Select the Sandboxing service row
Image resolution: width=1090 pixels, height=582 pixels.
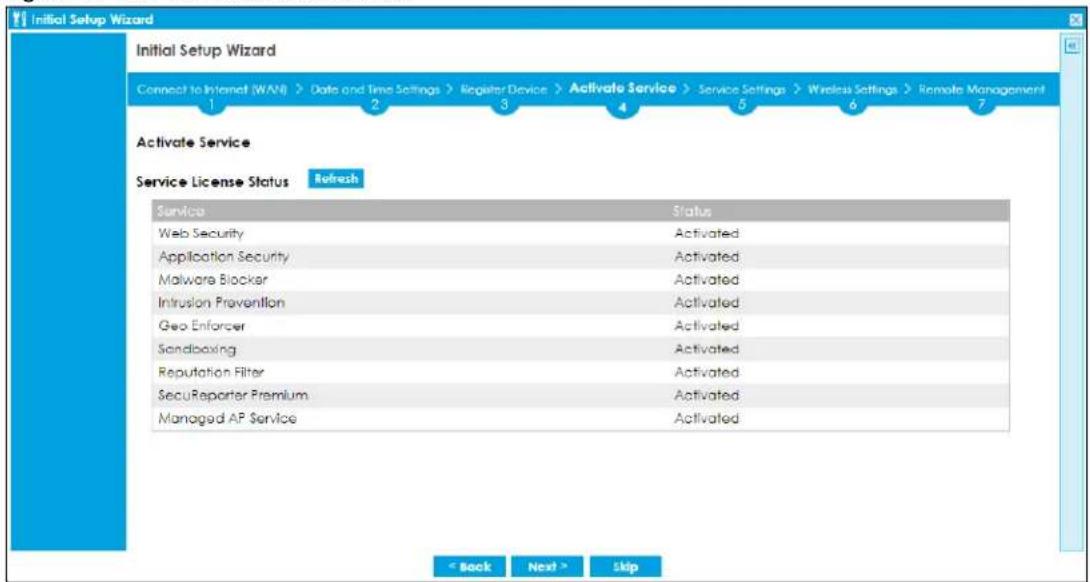pos(580,349)
